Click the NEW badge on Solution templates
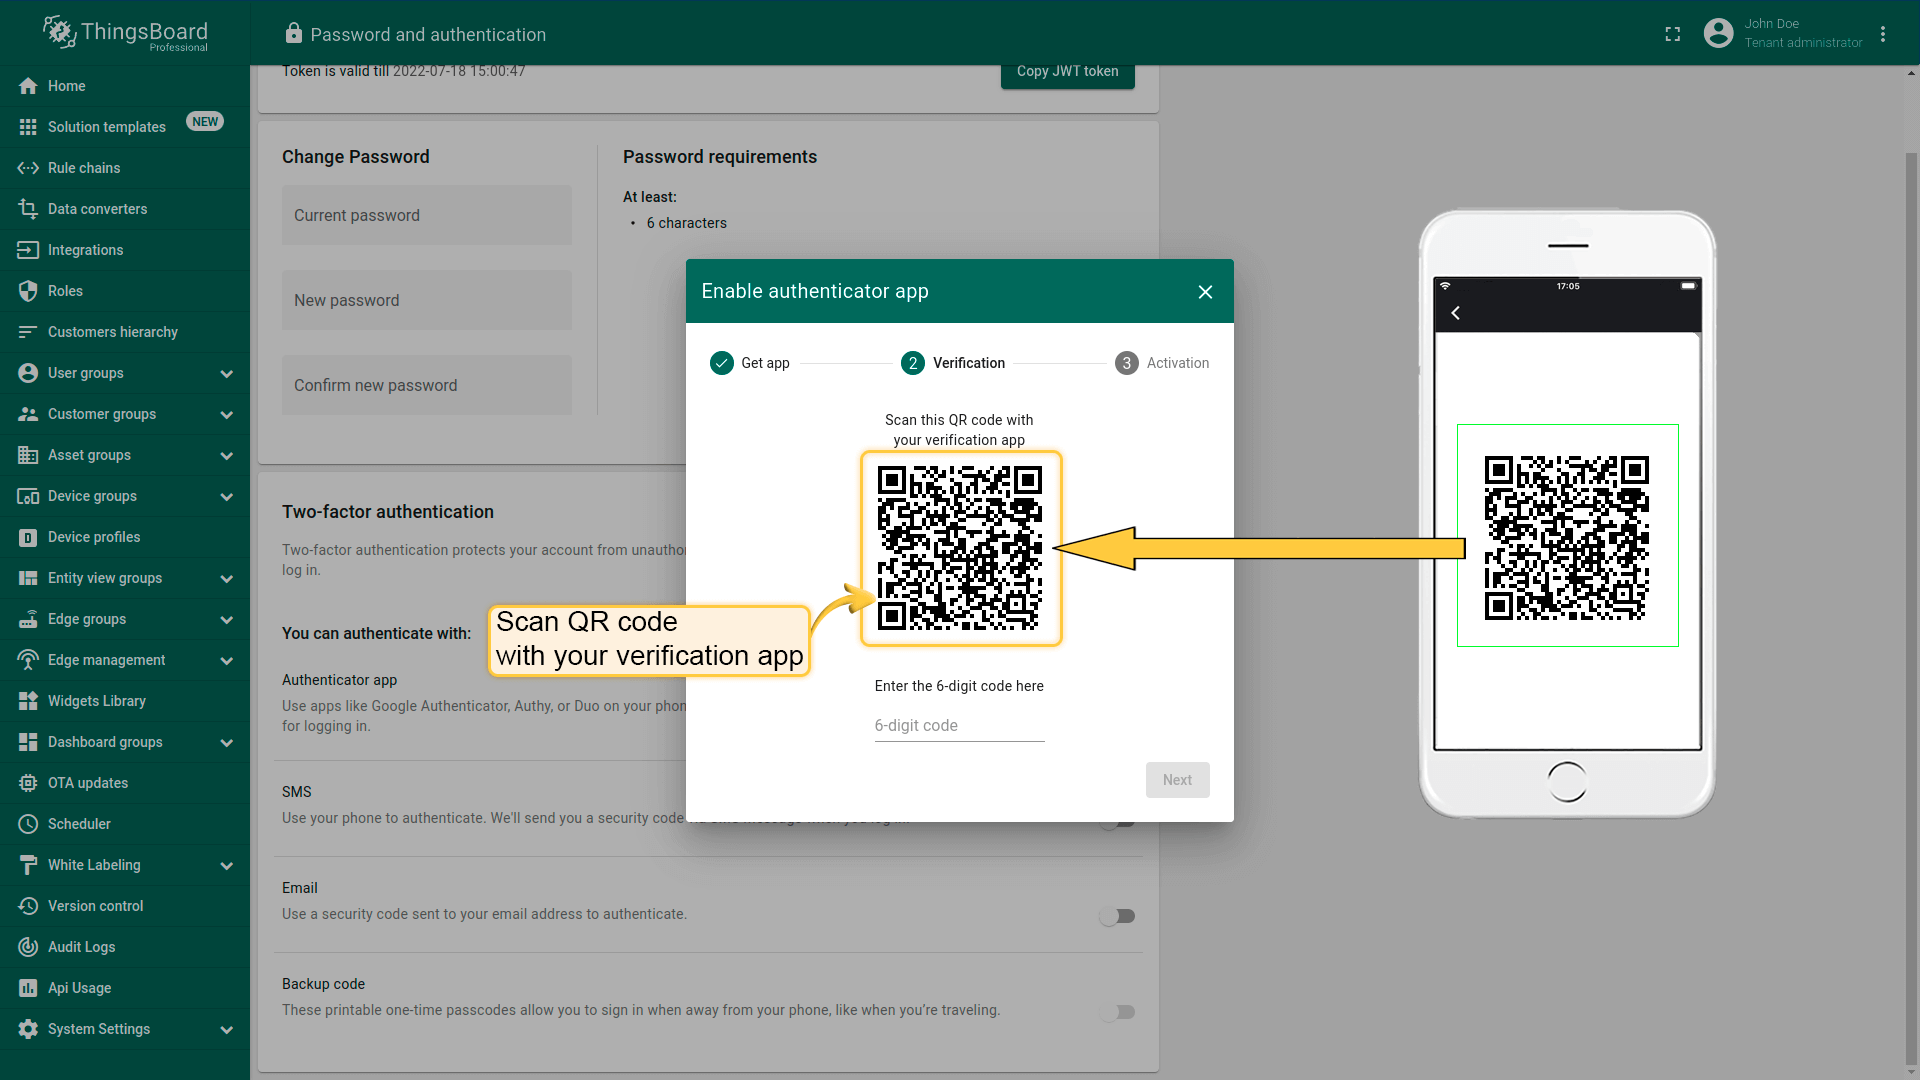1920x1080 pixels. point(205,122)
